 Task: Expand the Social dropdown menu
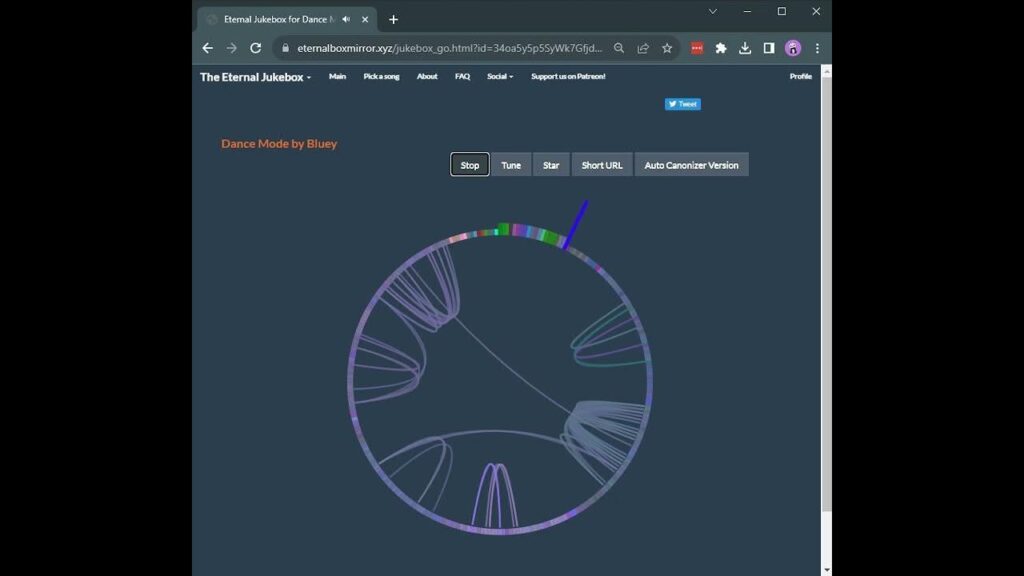500,77
